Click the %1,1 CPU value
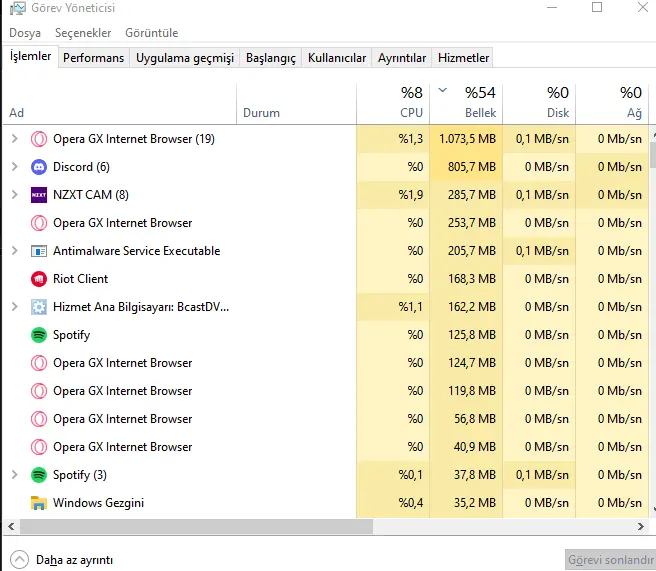 (411, 307)
